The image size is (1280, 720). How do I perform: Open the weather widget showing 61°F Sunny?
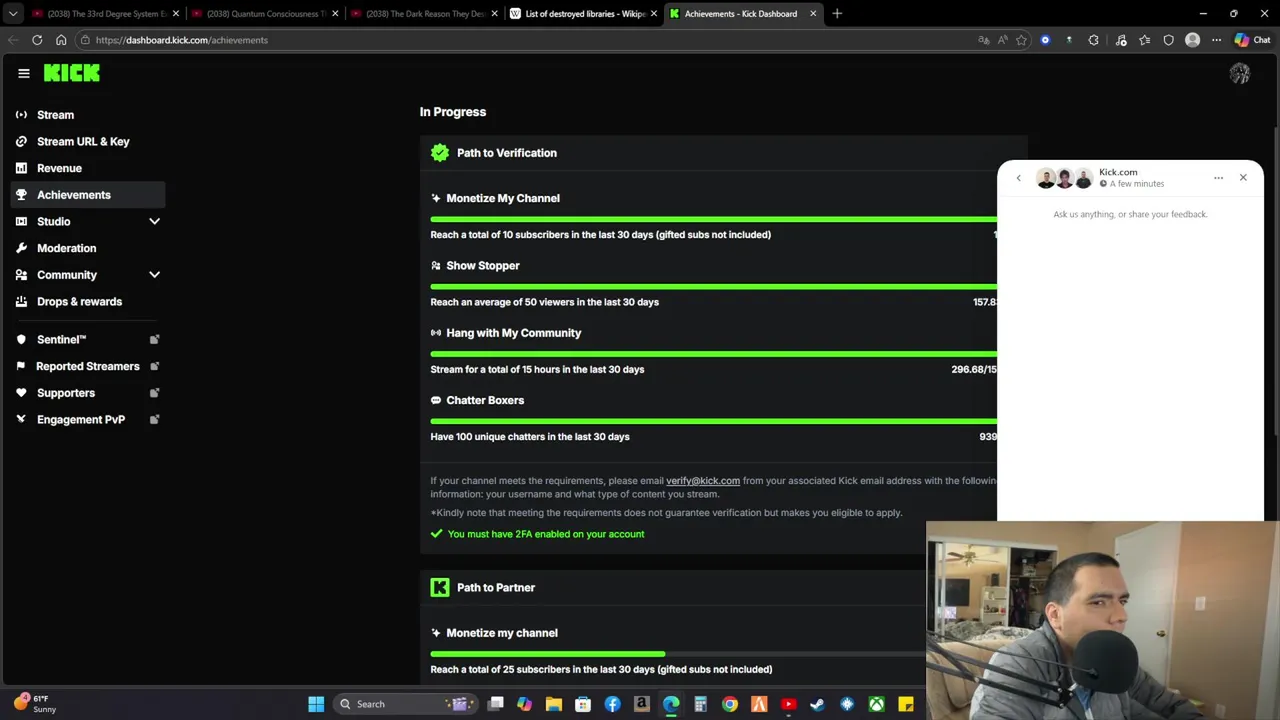point(35,704)
